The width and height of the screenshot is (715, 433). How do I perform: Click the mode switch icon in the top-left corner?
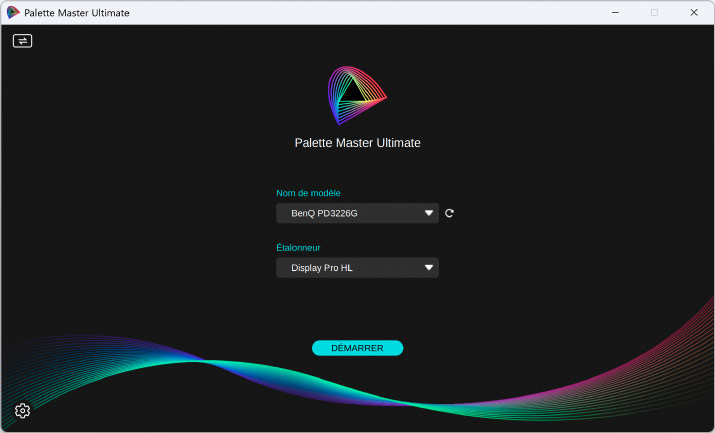tap(22, 41)
